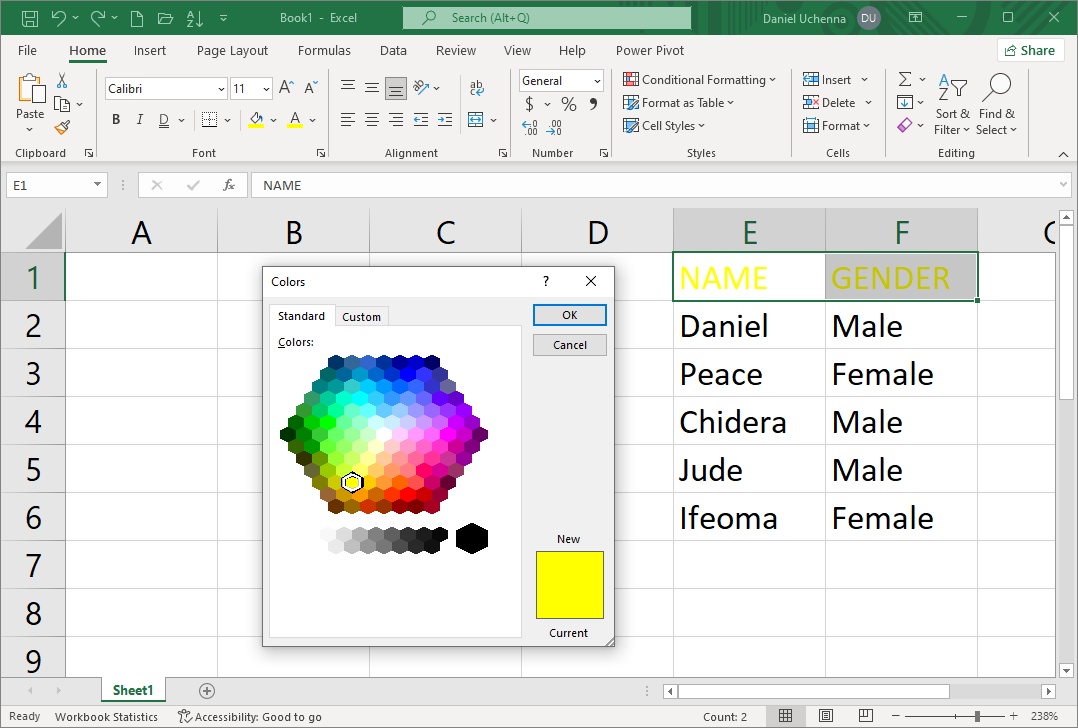Open the Conditional Formatting dropdown
Image resolution: width=1078 pixels, height=728 pixels.
(699, 80)
